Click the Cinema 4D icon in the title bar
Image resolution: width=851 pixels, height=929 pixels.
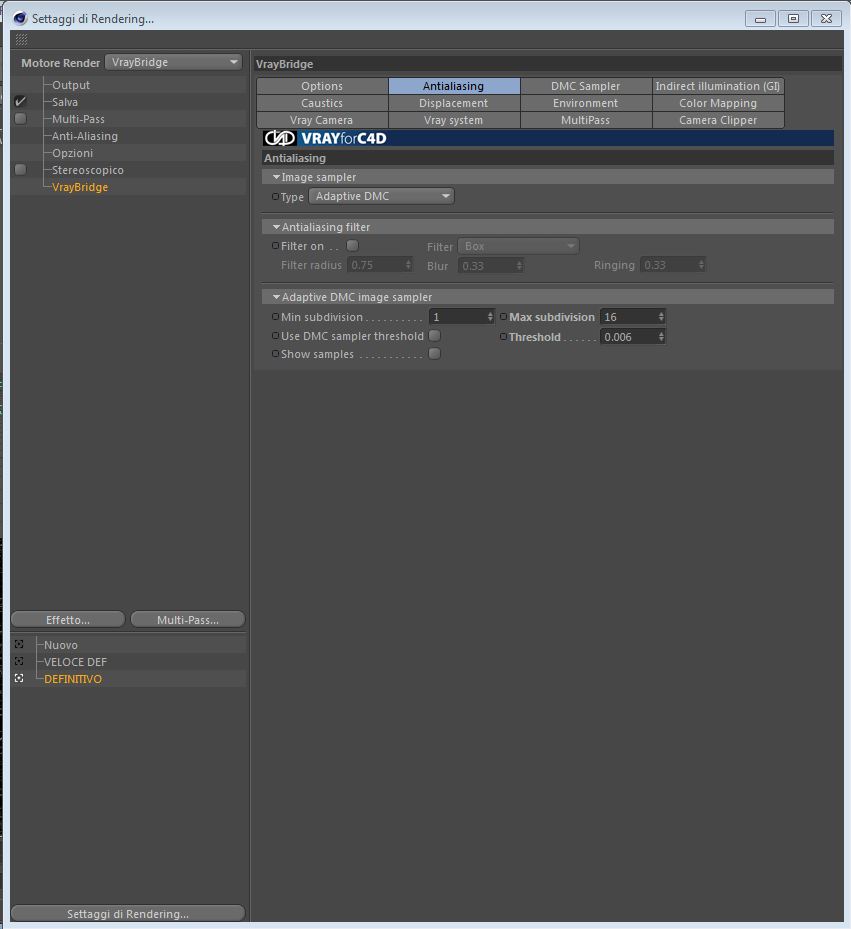click(20, 18)
